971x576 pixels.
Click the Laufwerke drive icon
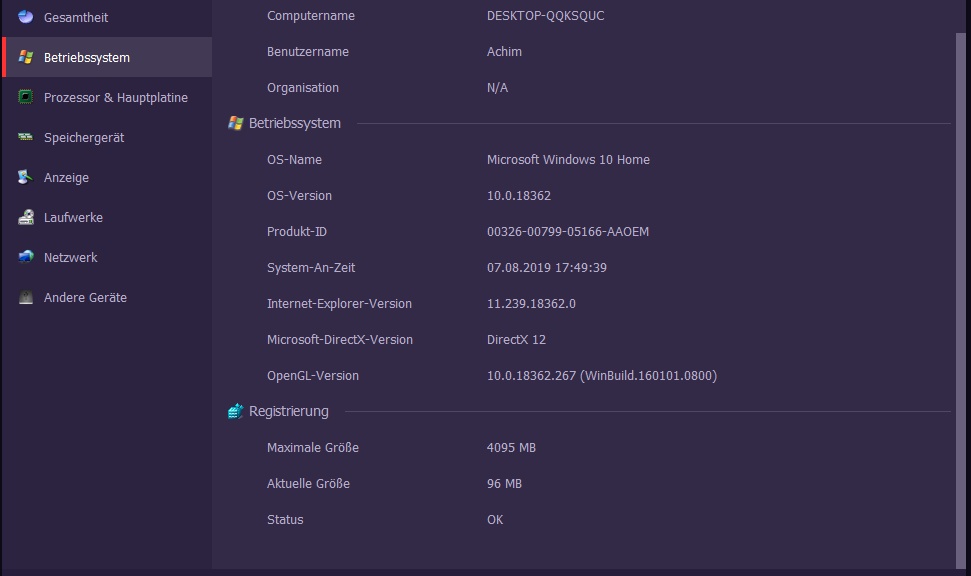pyautogui.click(x=25, y=217)
